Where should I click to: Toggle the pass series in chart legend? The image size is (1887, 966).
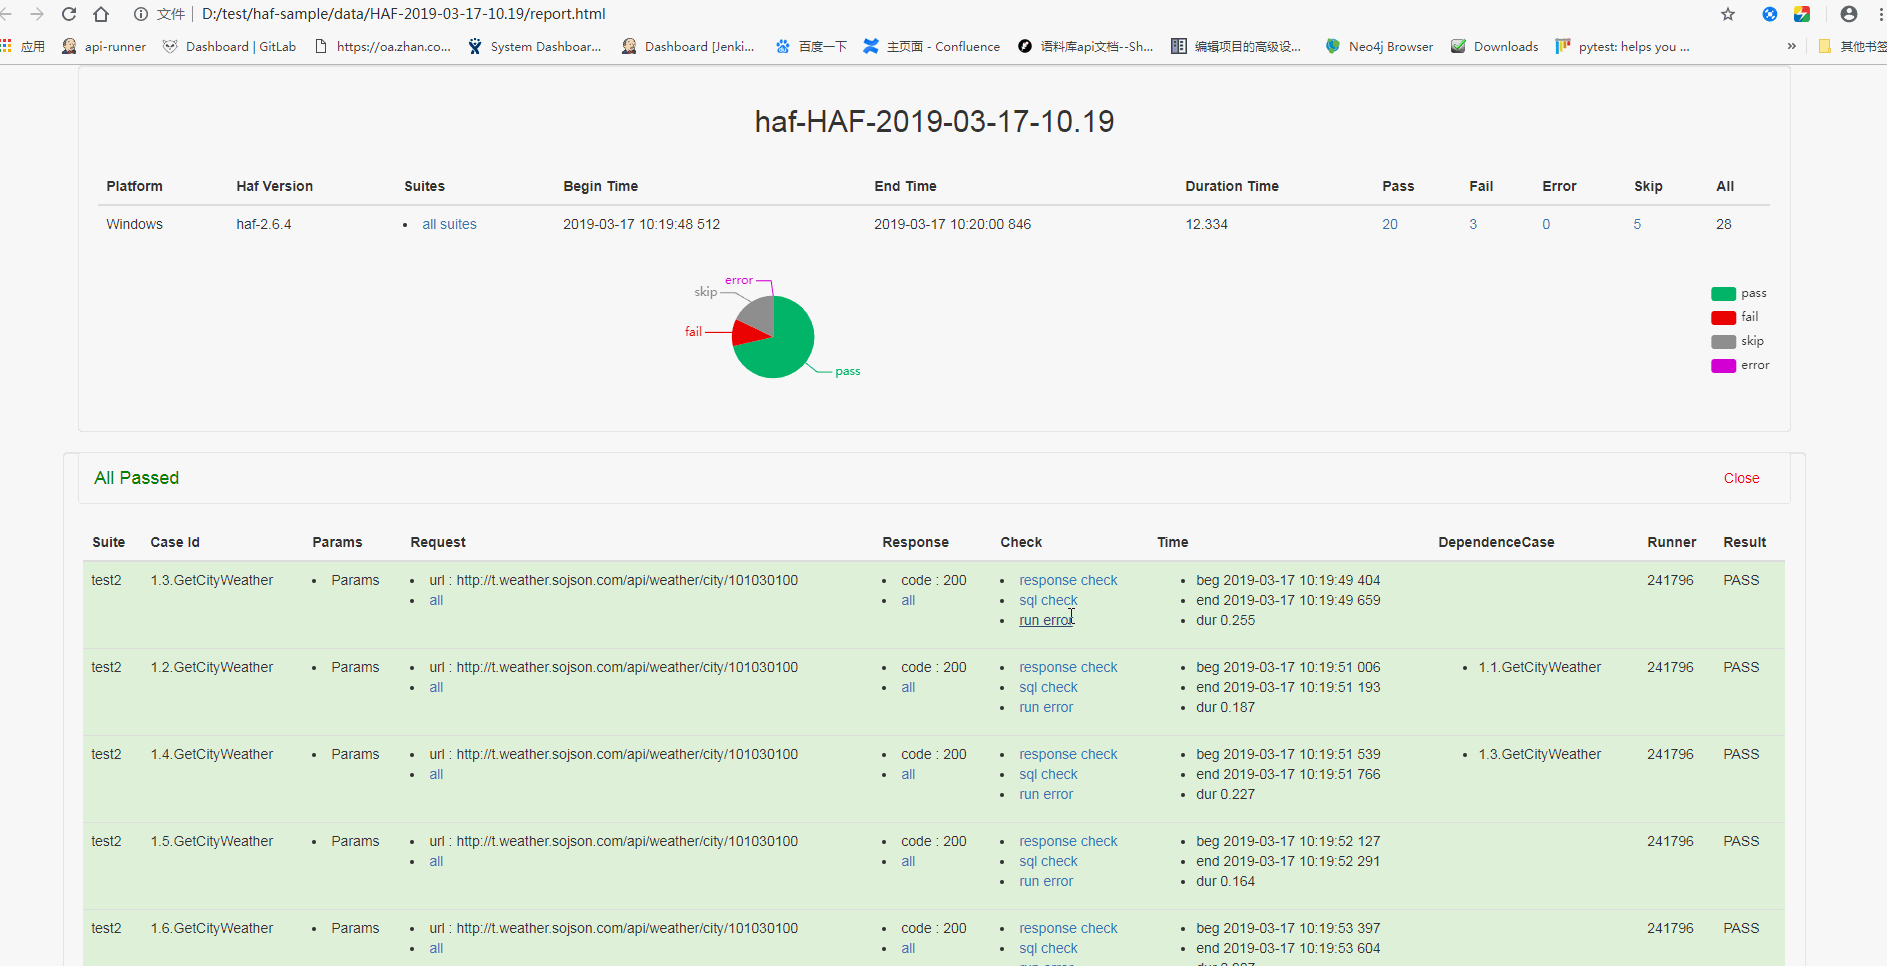point(1738,294)
